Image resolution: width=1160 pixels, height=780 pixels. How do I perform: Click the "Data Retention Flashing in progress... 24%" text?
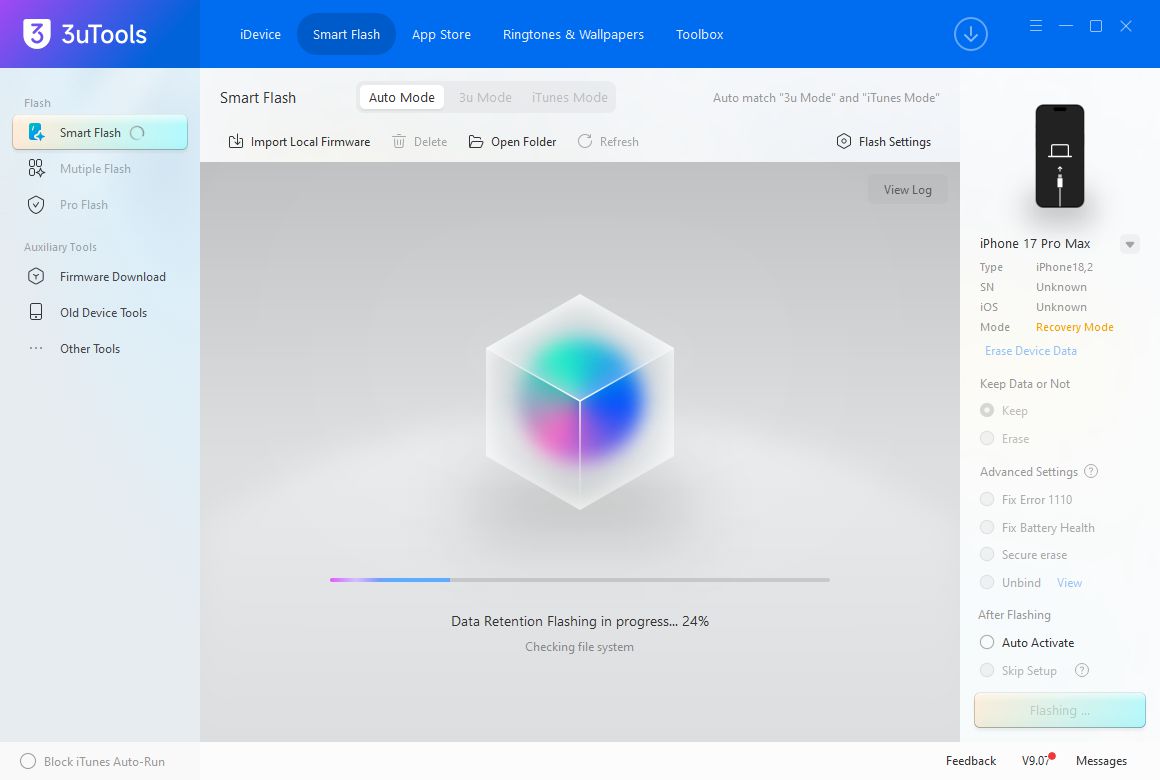pyautogui.click(x=579, y=621)
